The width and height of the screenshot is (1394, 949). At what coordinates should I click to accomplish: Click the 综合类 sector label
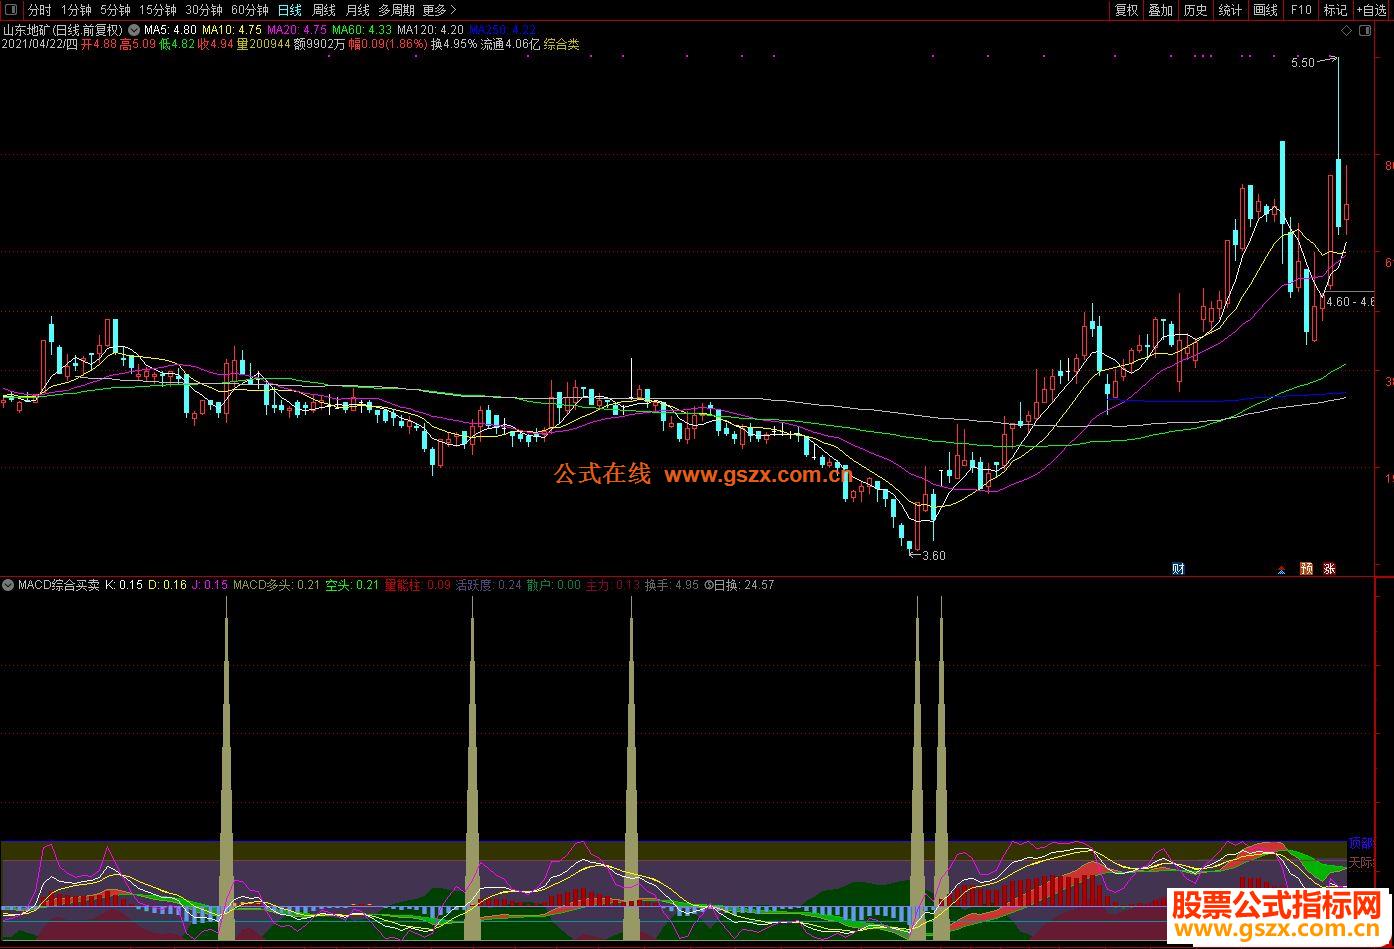561,45
